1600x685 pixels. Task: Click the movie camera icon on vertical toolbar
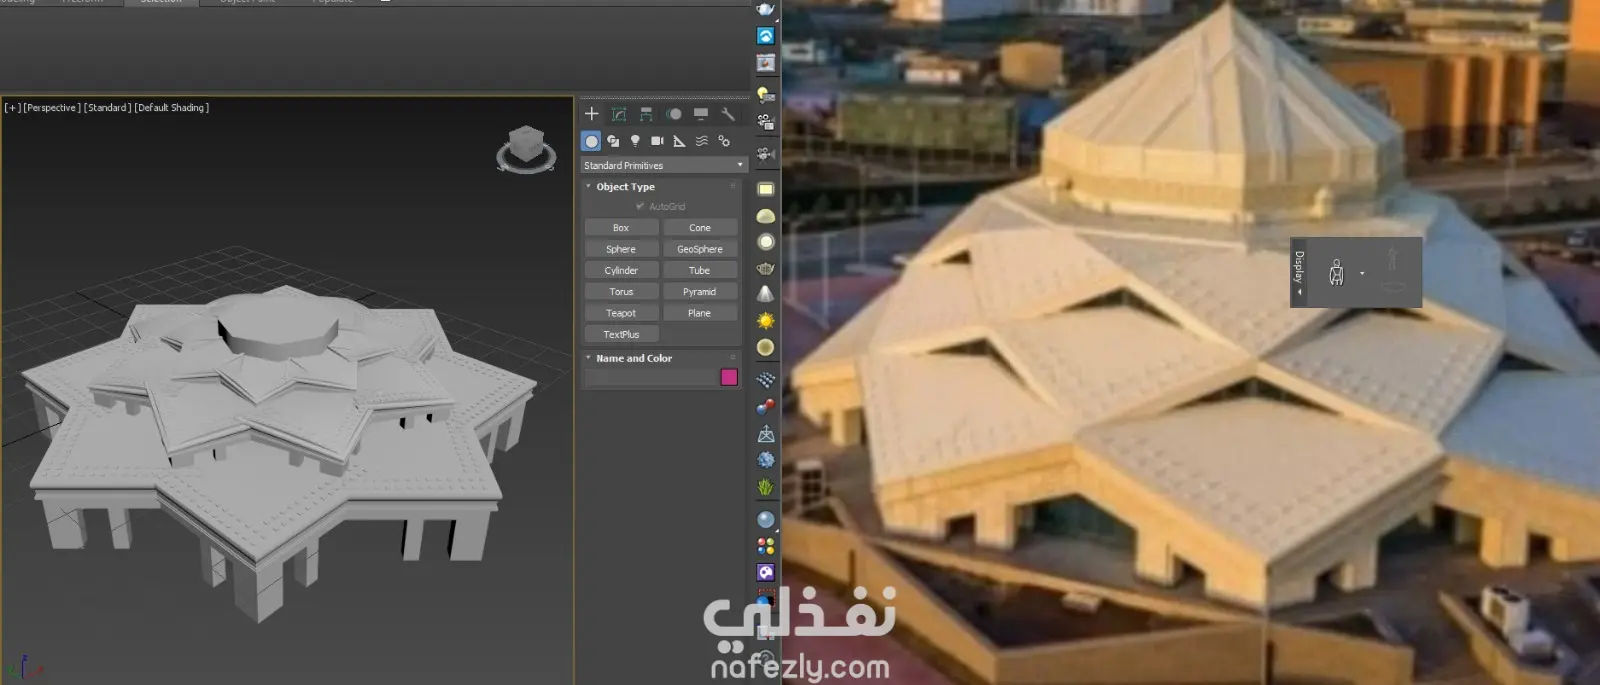coord(765,154)
